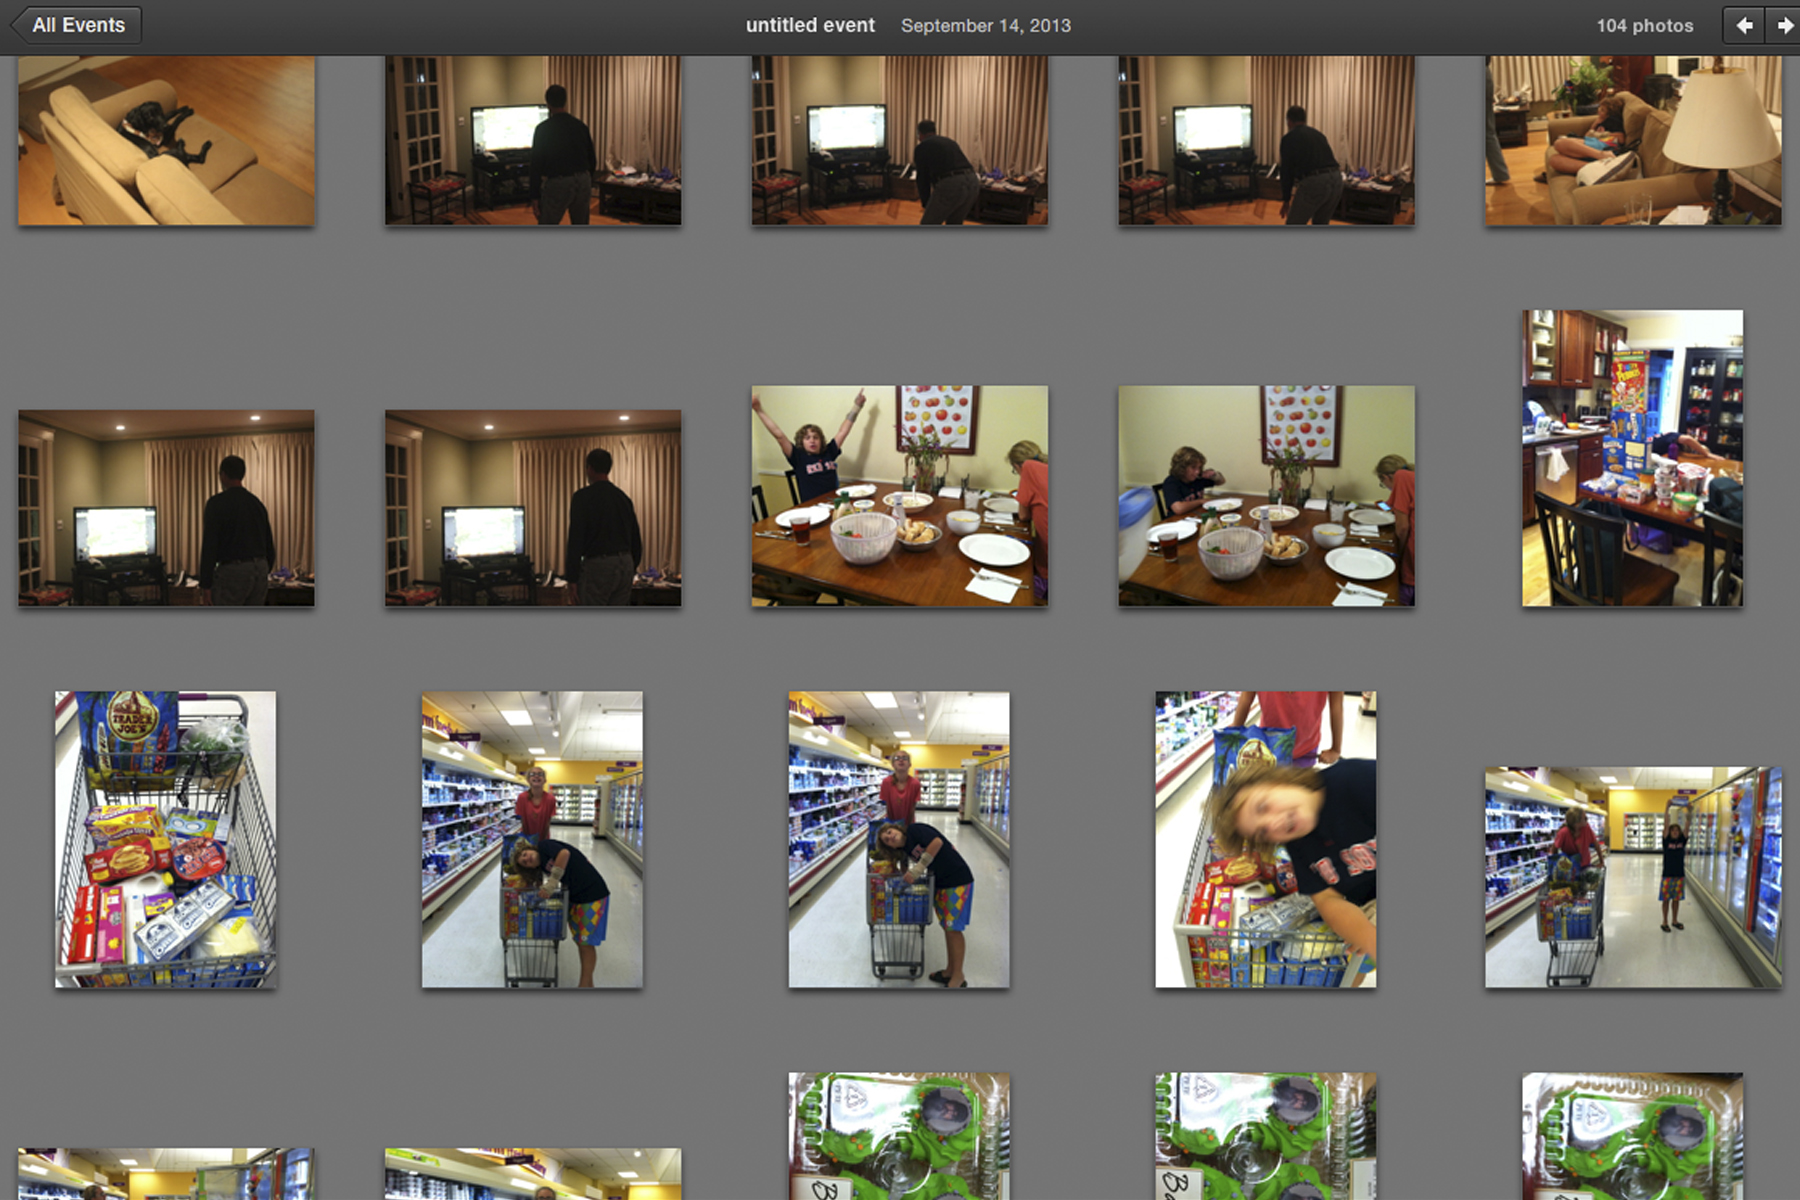Select first photo of kids posing with cart
The image size is (1800, 1200).
[532, 839]
